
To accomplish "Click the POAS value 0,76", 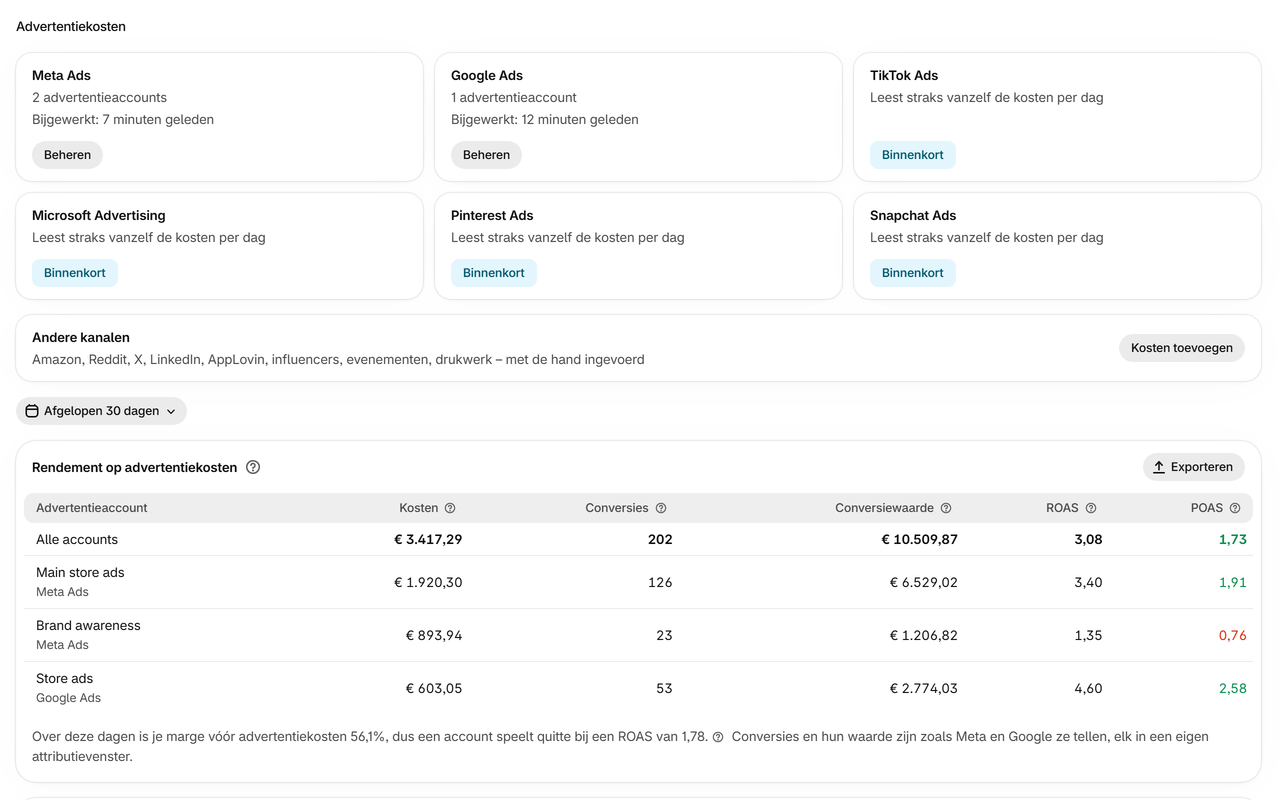I will (1232, 635).
